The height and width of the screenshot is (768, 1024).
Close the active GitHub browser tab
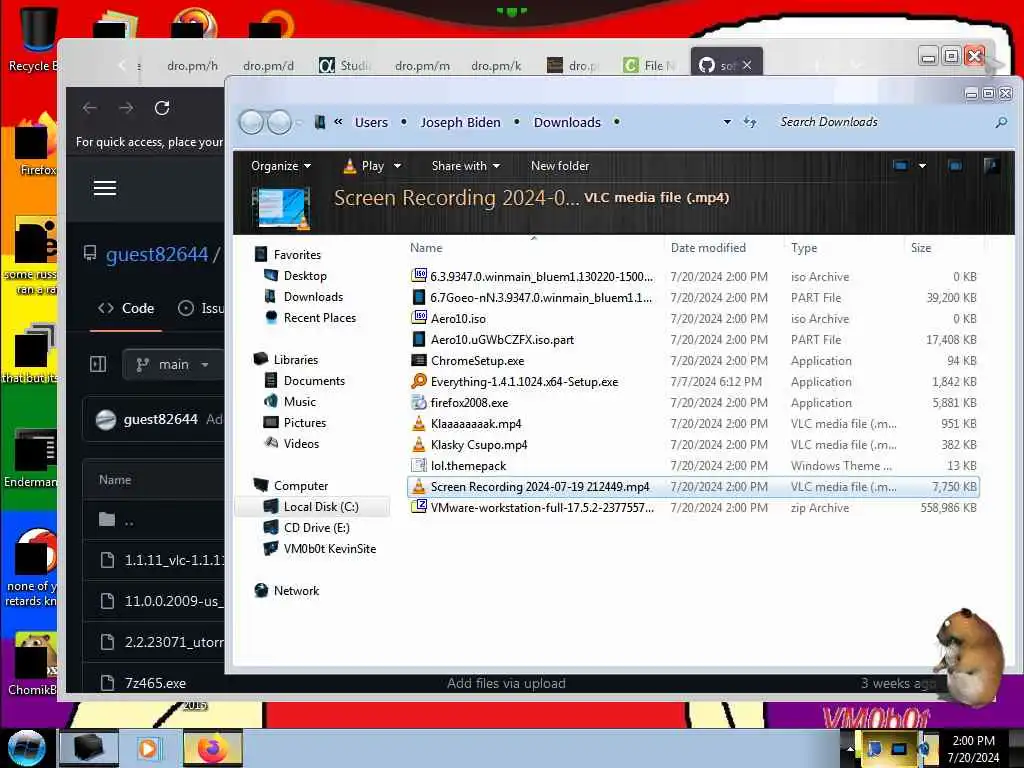click(x=747, y=65)
